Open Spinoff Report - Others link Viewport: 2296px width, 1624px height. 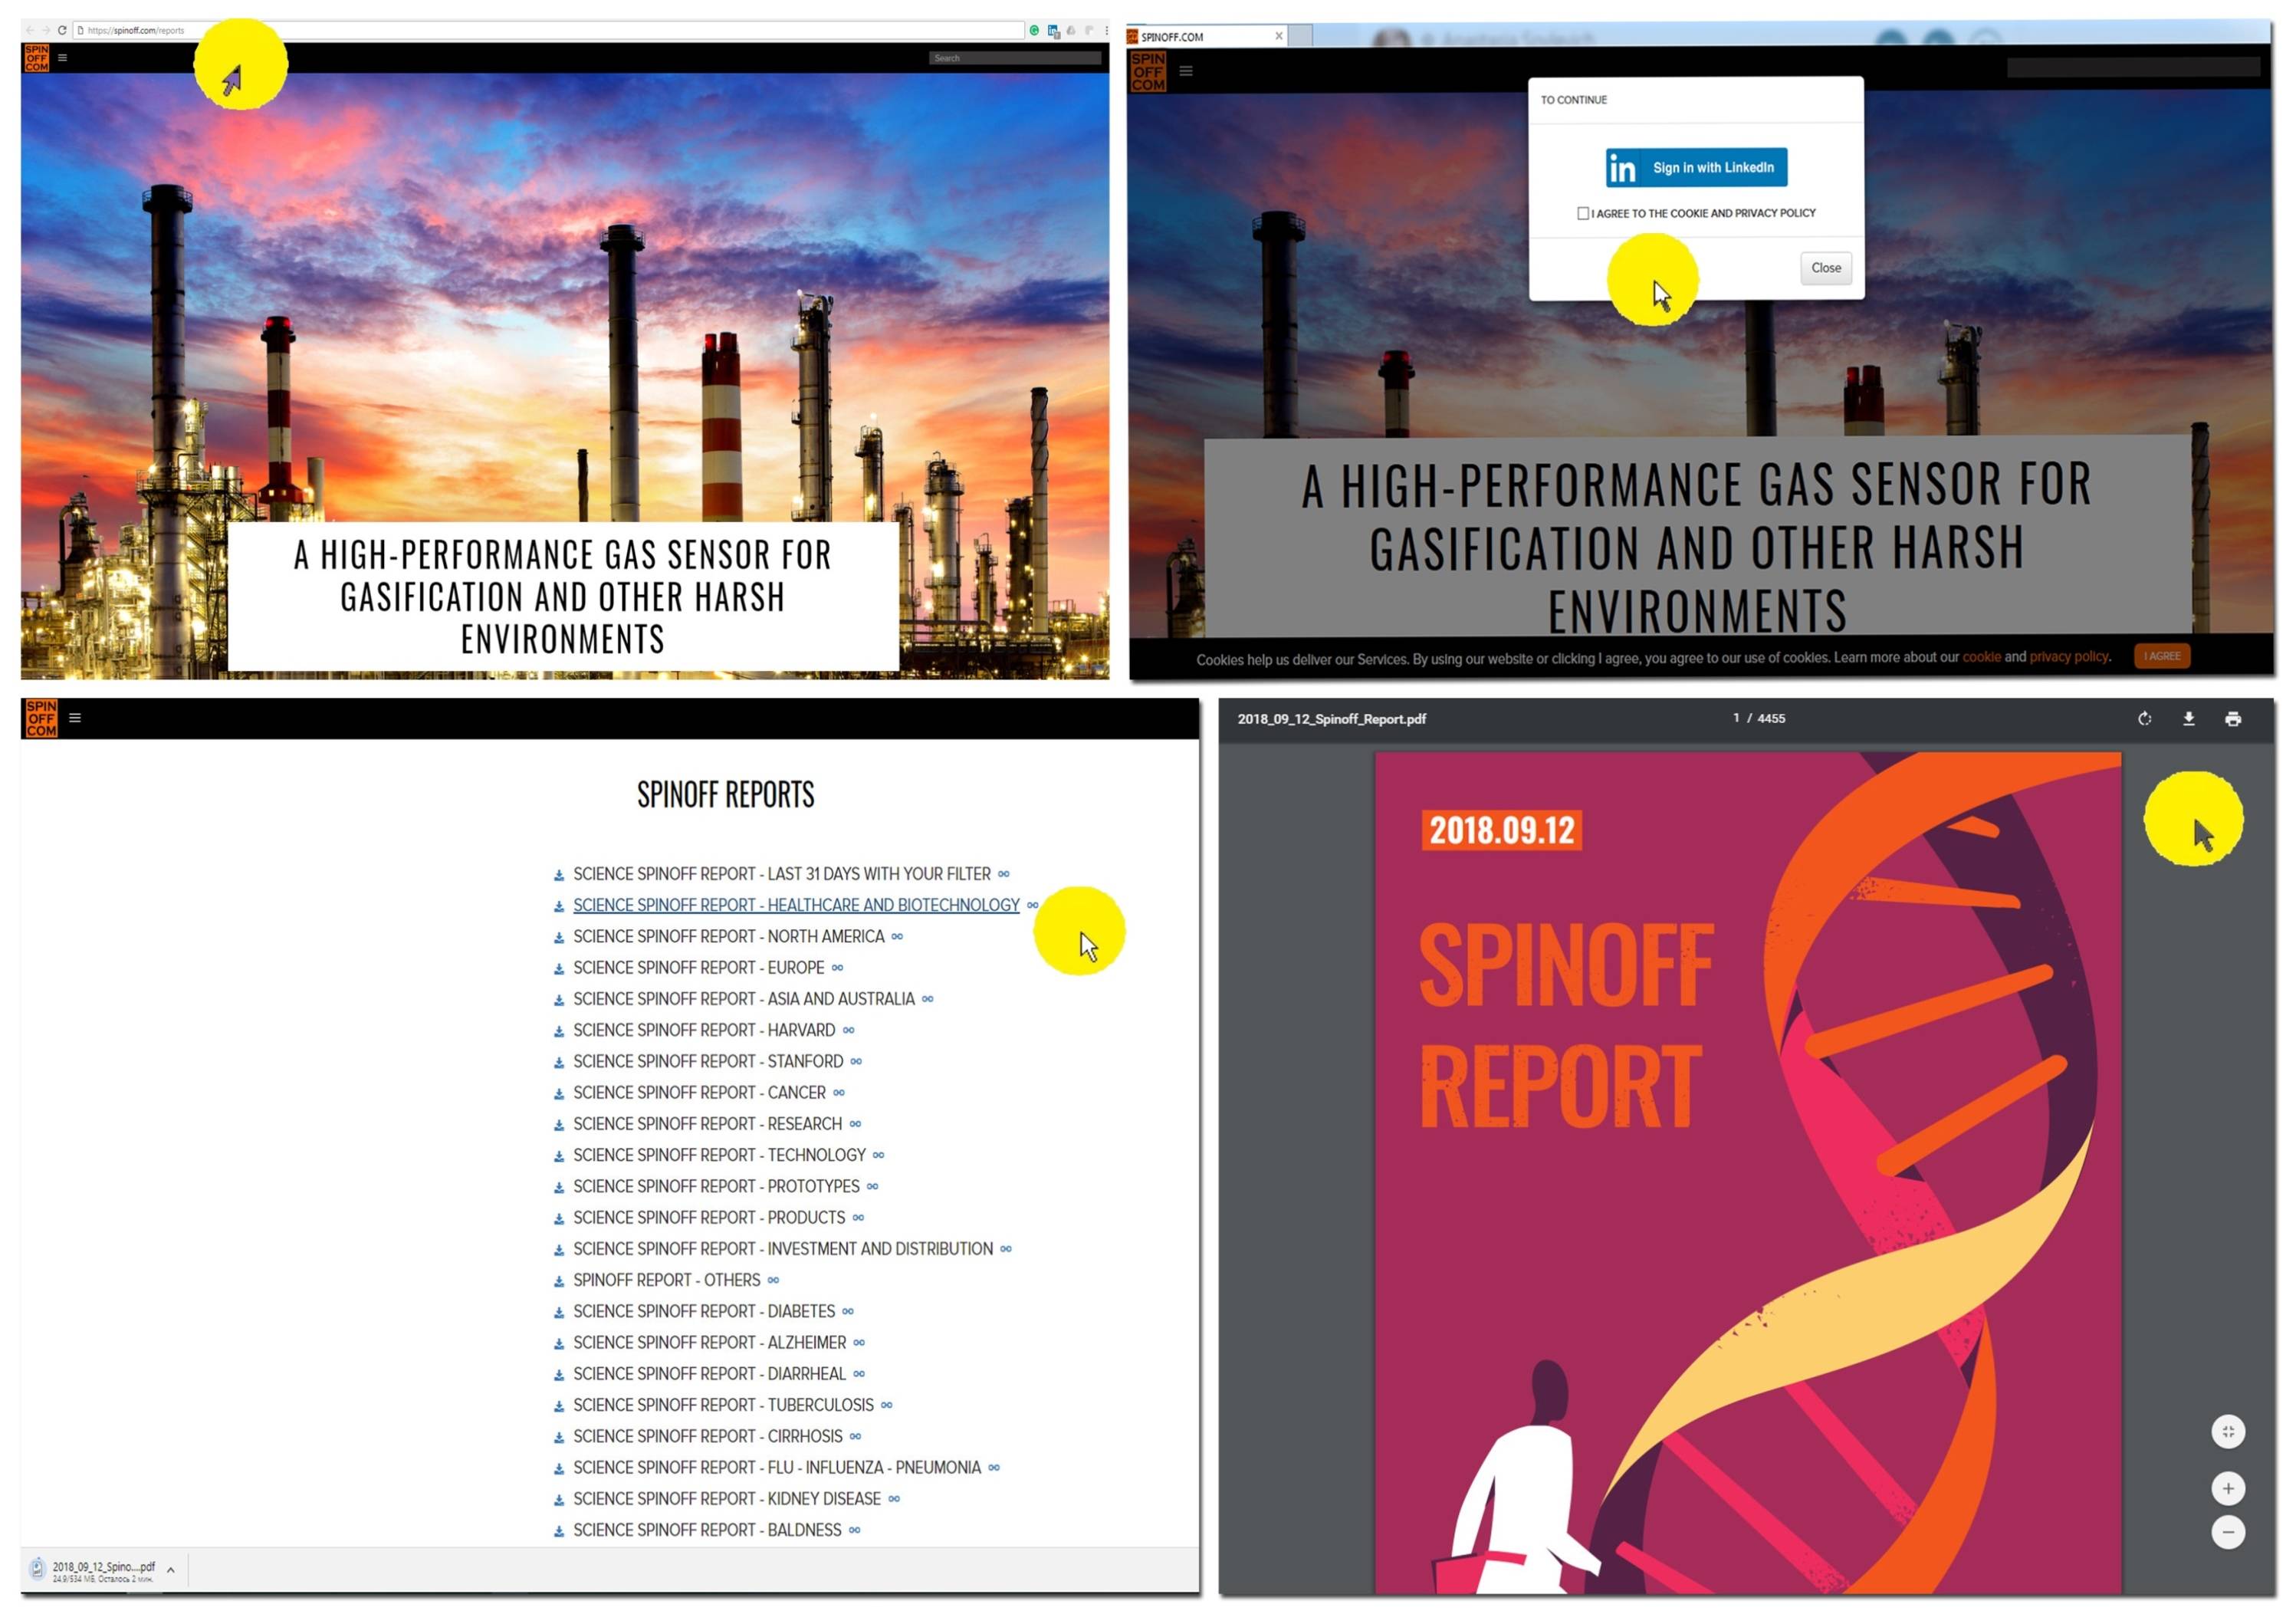[x=666, y=1280]
